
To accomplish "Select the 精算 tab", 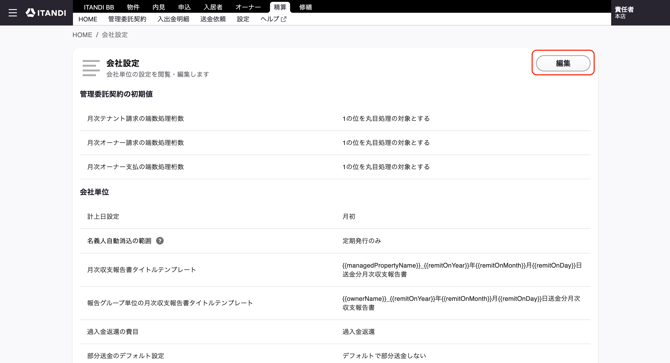I will (280, 7).
